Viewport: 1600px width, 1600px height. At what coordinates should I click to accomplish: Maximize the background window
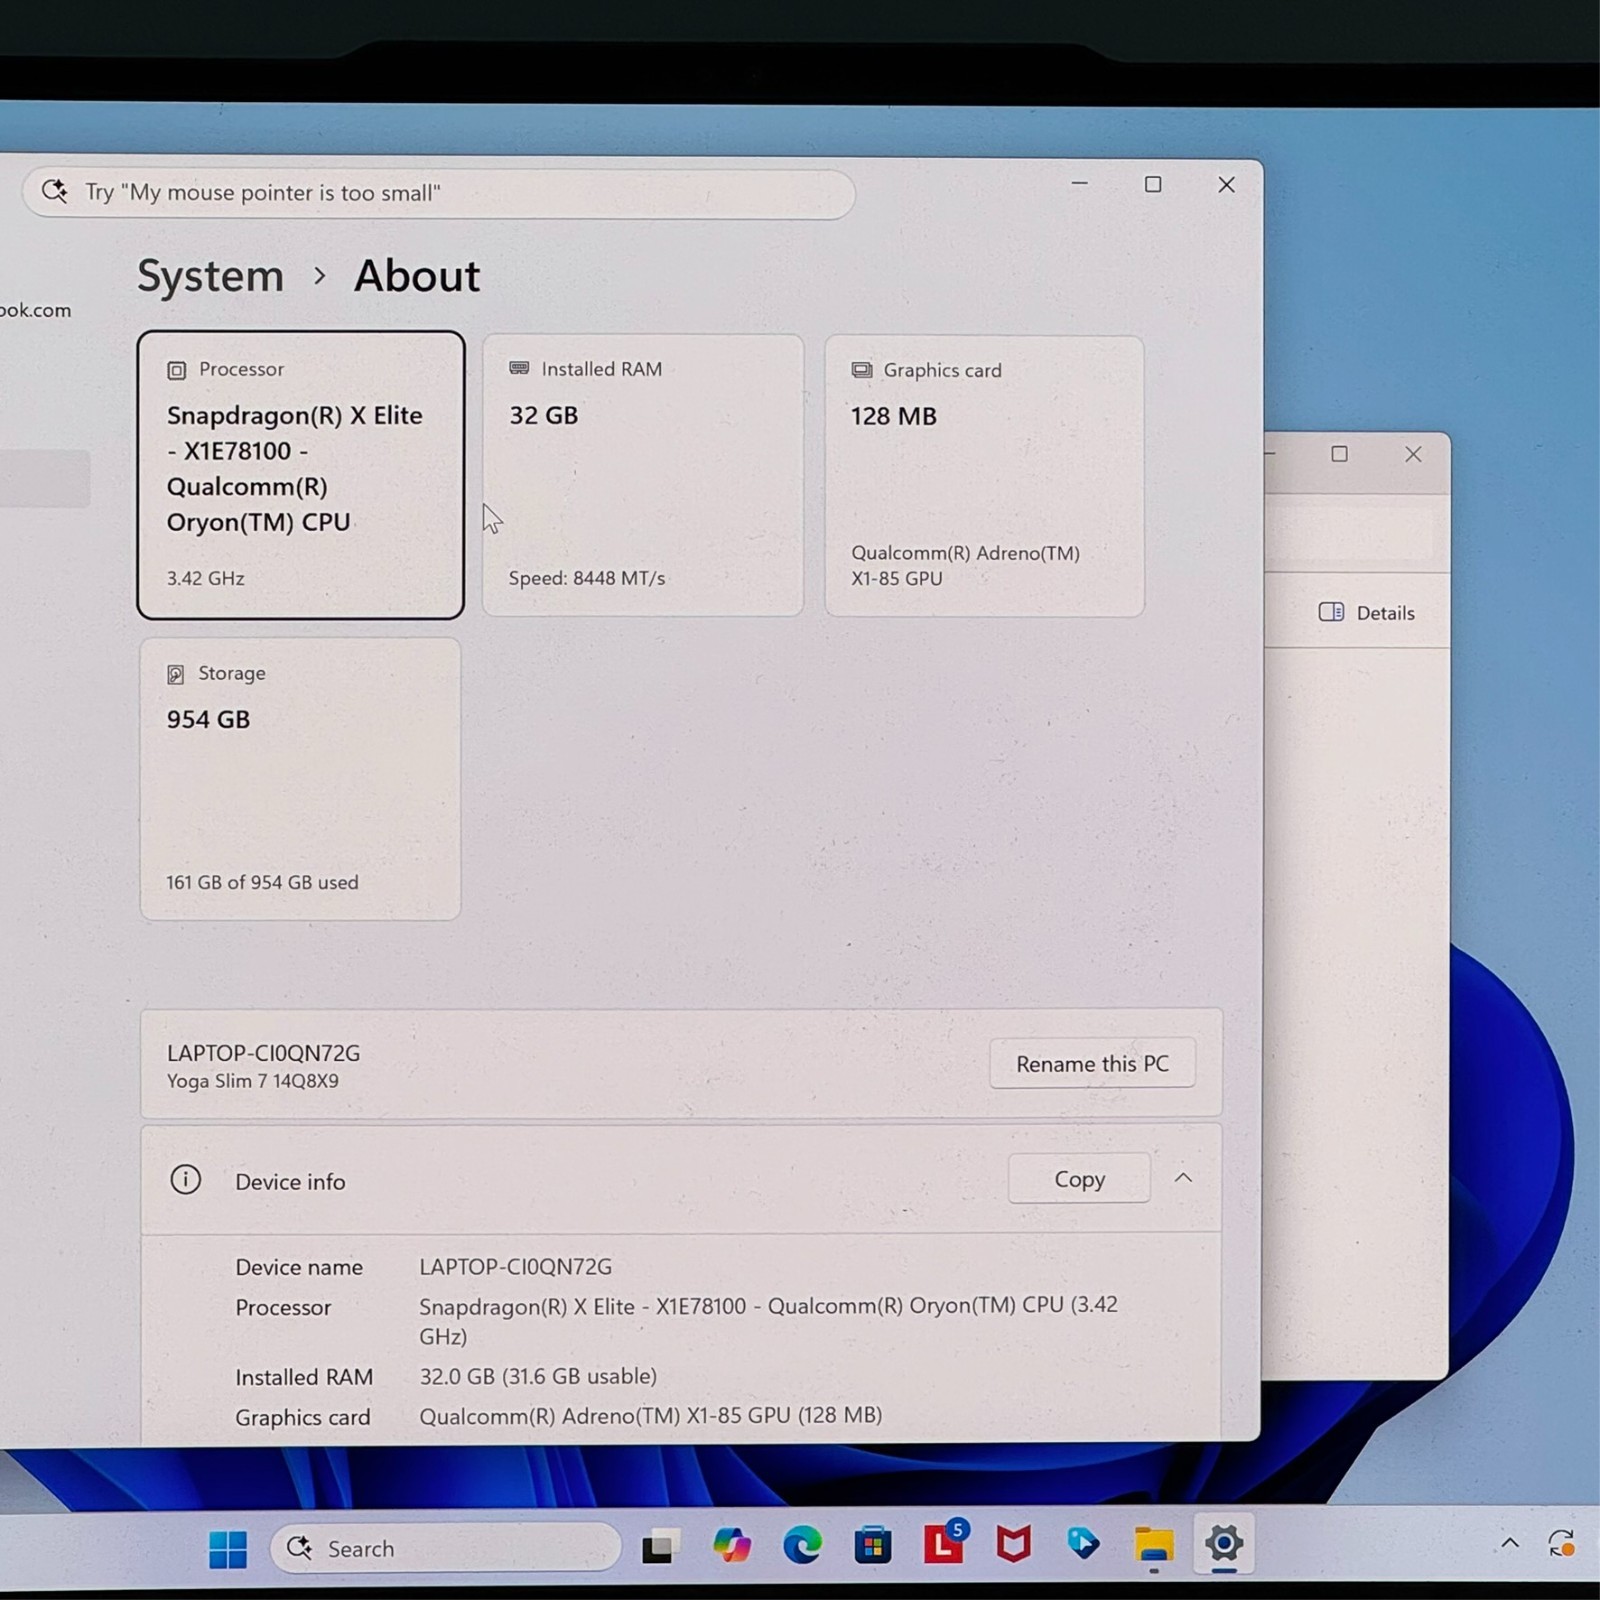point(1339,454)
